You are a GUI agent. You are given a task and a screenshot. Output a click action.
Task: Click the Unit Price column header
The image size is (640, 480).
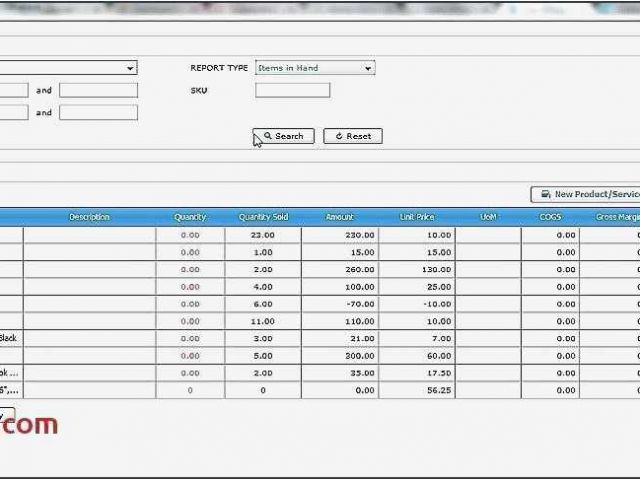[x=416, y=217]
